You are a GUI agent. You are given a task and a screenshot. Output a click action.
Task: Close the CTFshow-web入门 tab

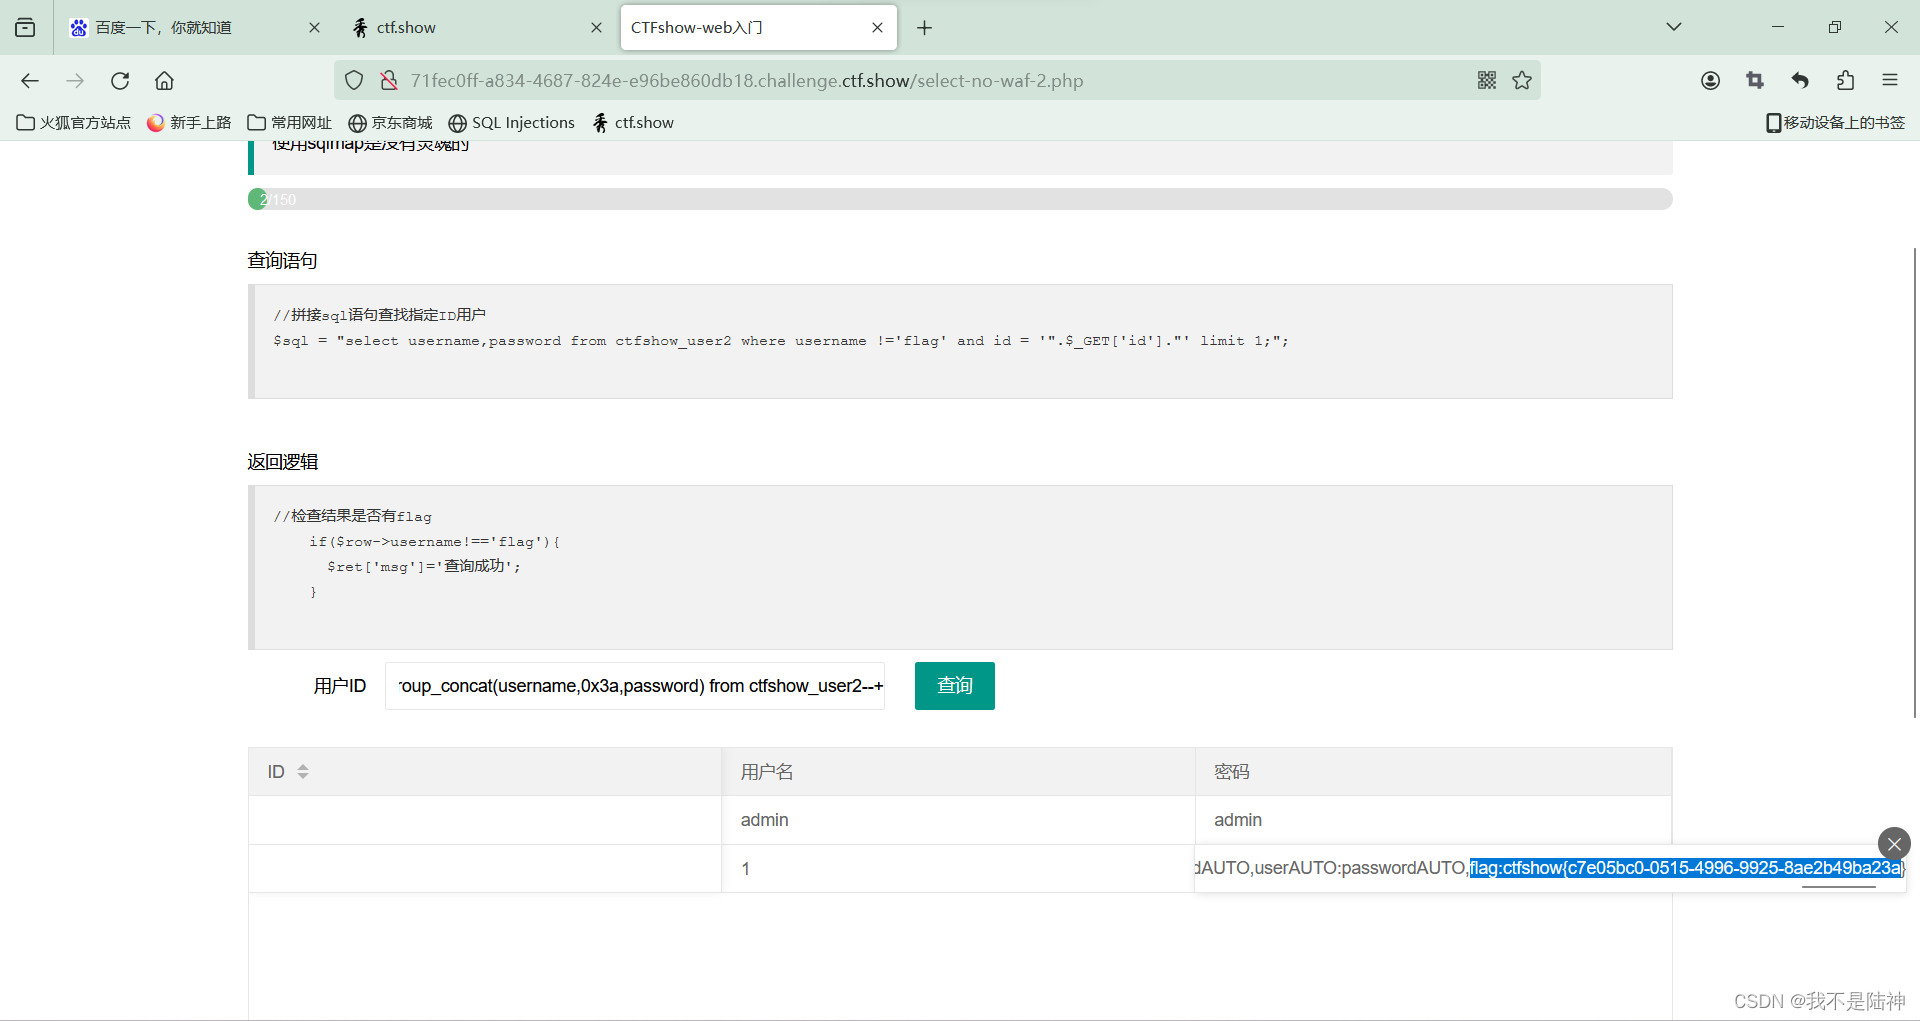coord(877,28)
